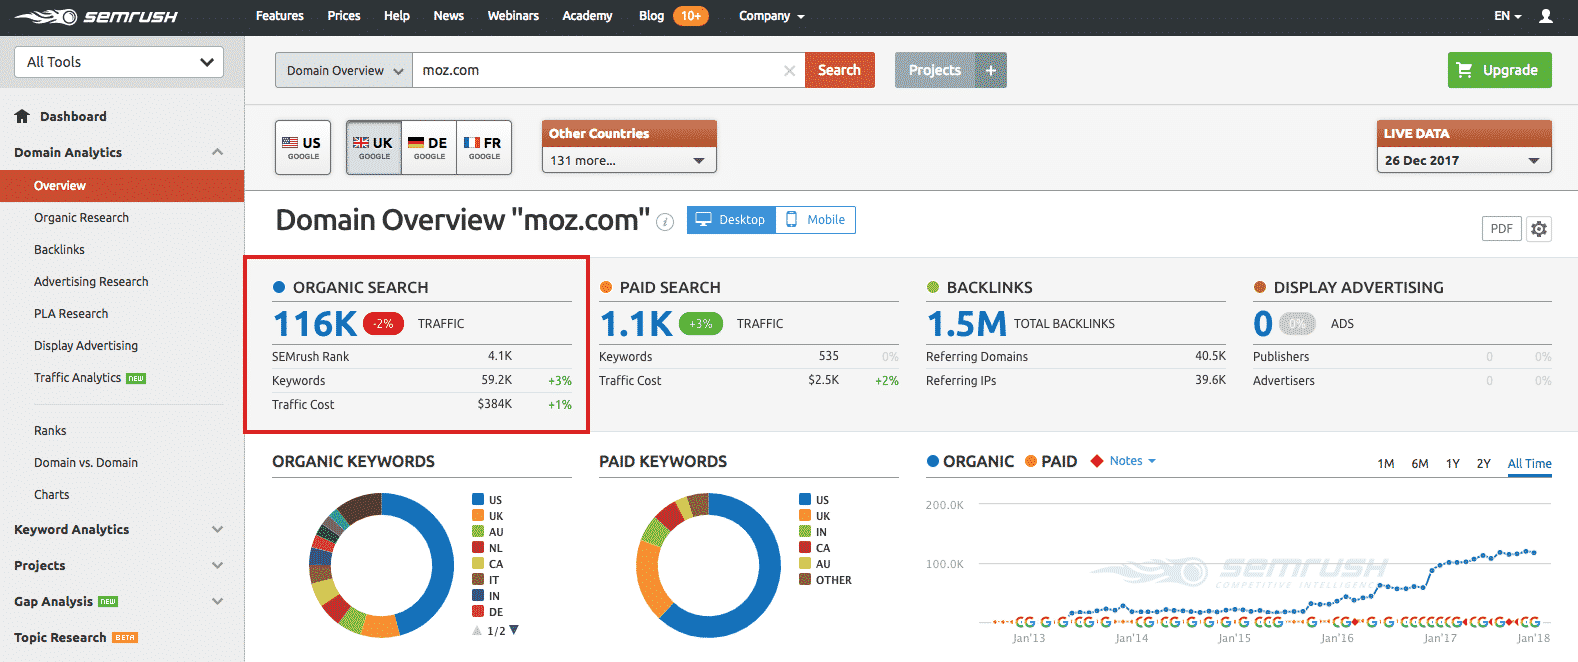Expand the Projects sidebar section

click(x=217, y=566)
